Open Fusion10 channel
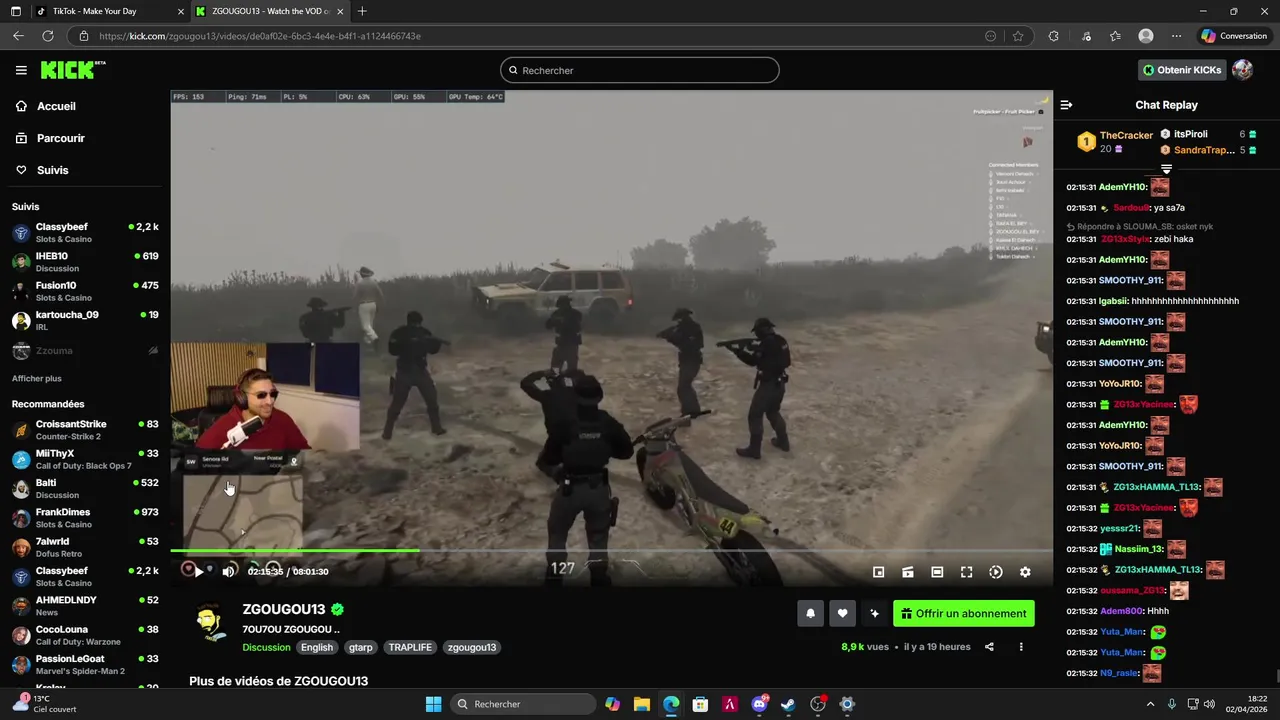Viewport: 1280px width, 720px height. coord(85,290)
